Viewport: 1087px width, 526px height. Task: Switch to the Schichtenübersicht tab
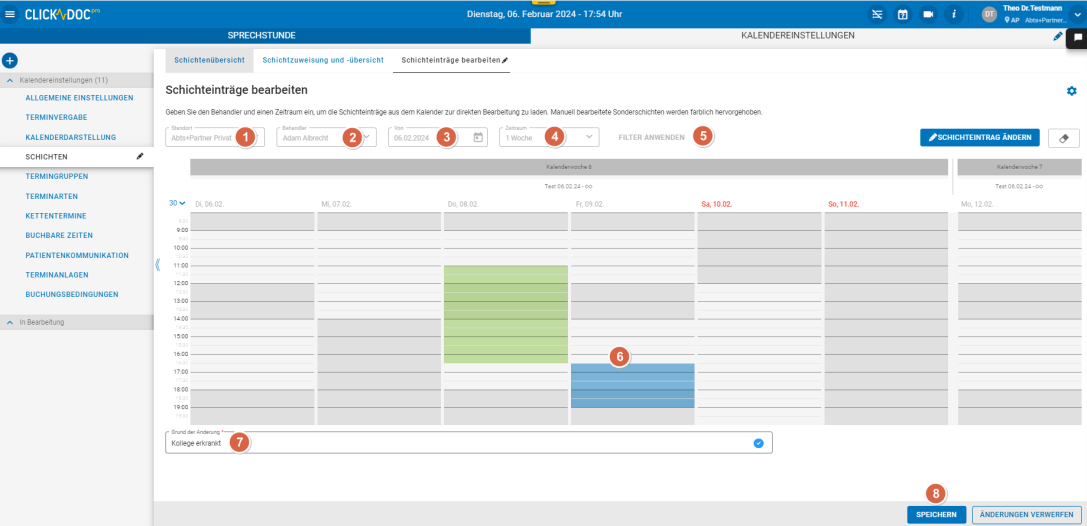click(x=209, y=60)
